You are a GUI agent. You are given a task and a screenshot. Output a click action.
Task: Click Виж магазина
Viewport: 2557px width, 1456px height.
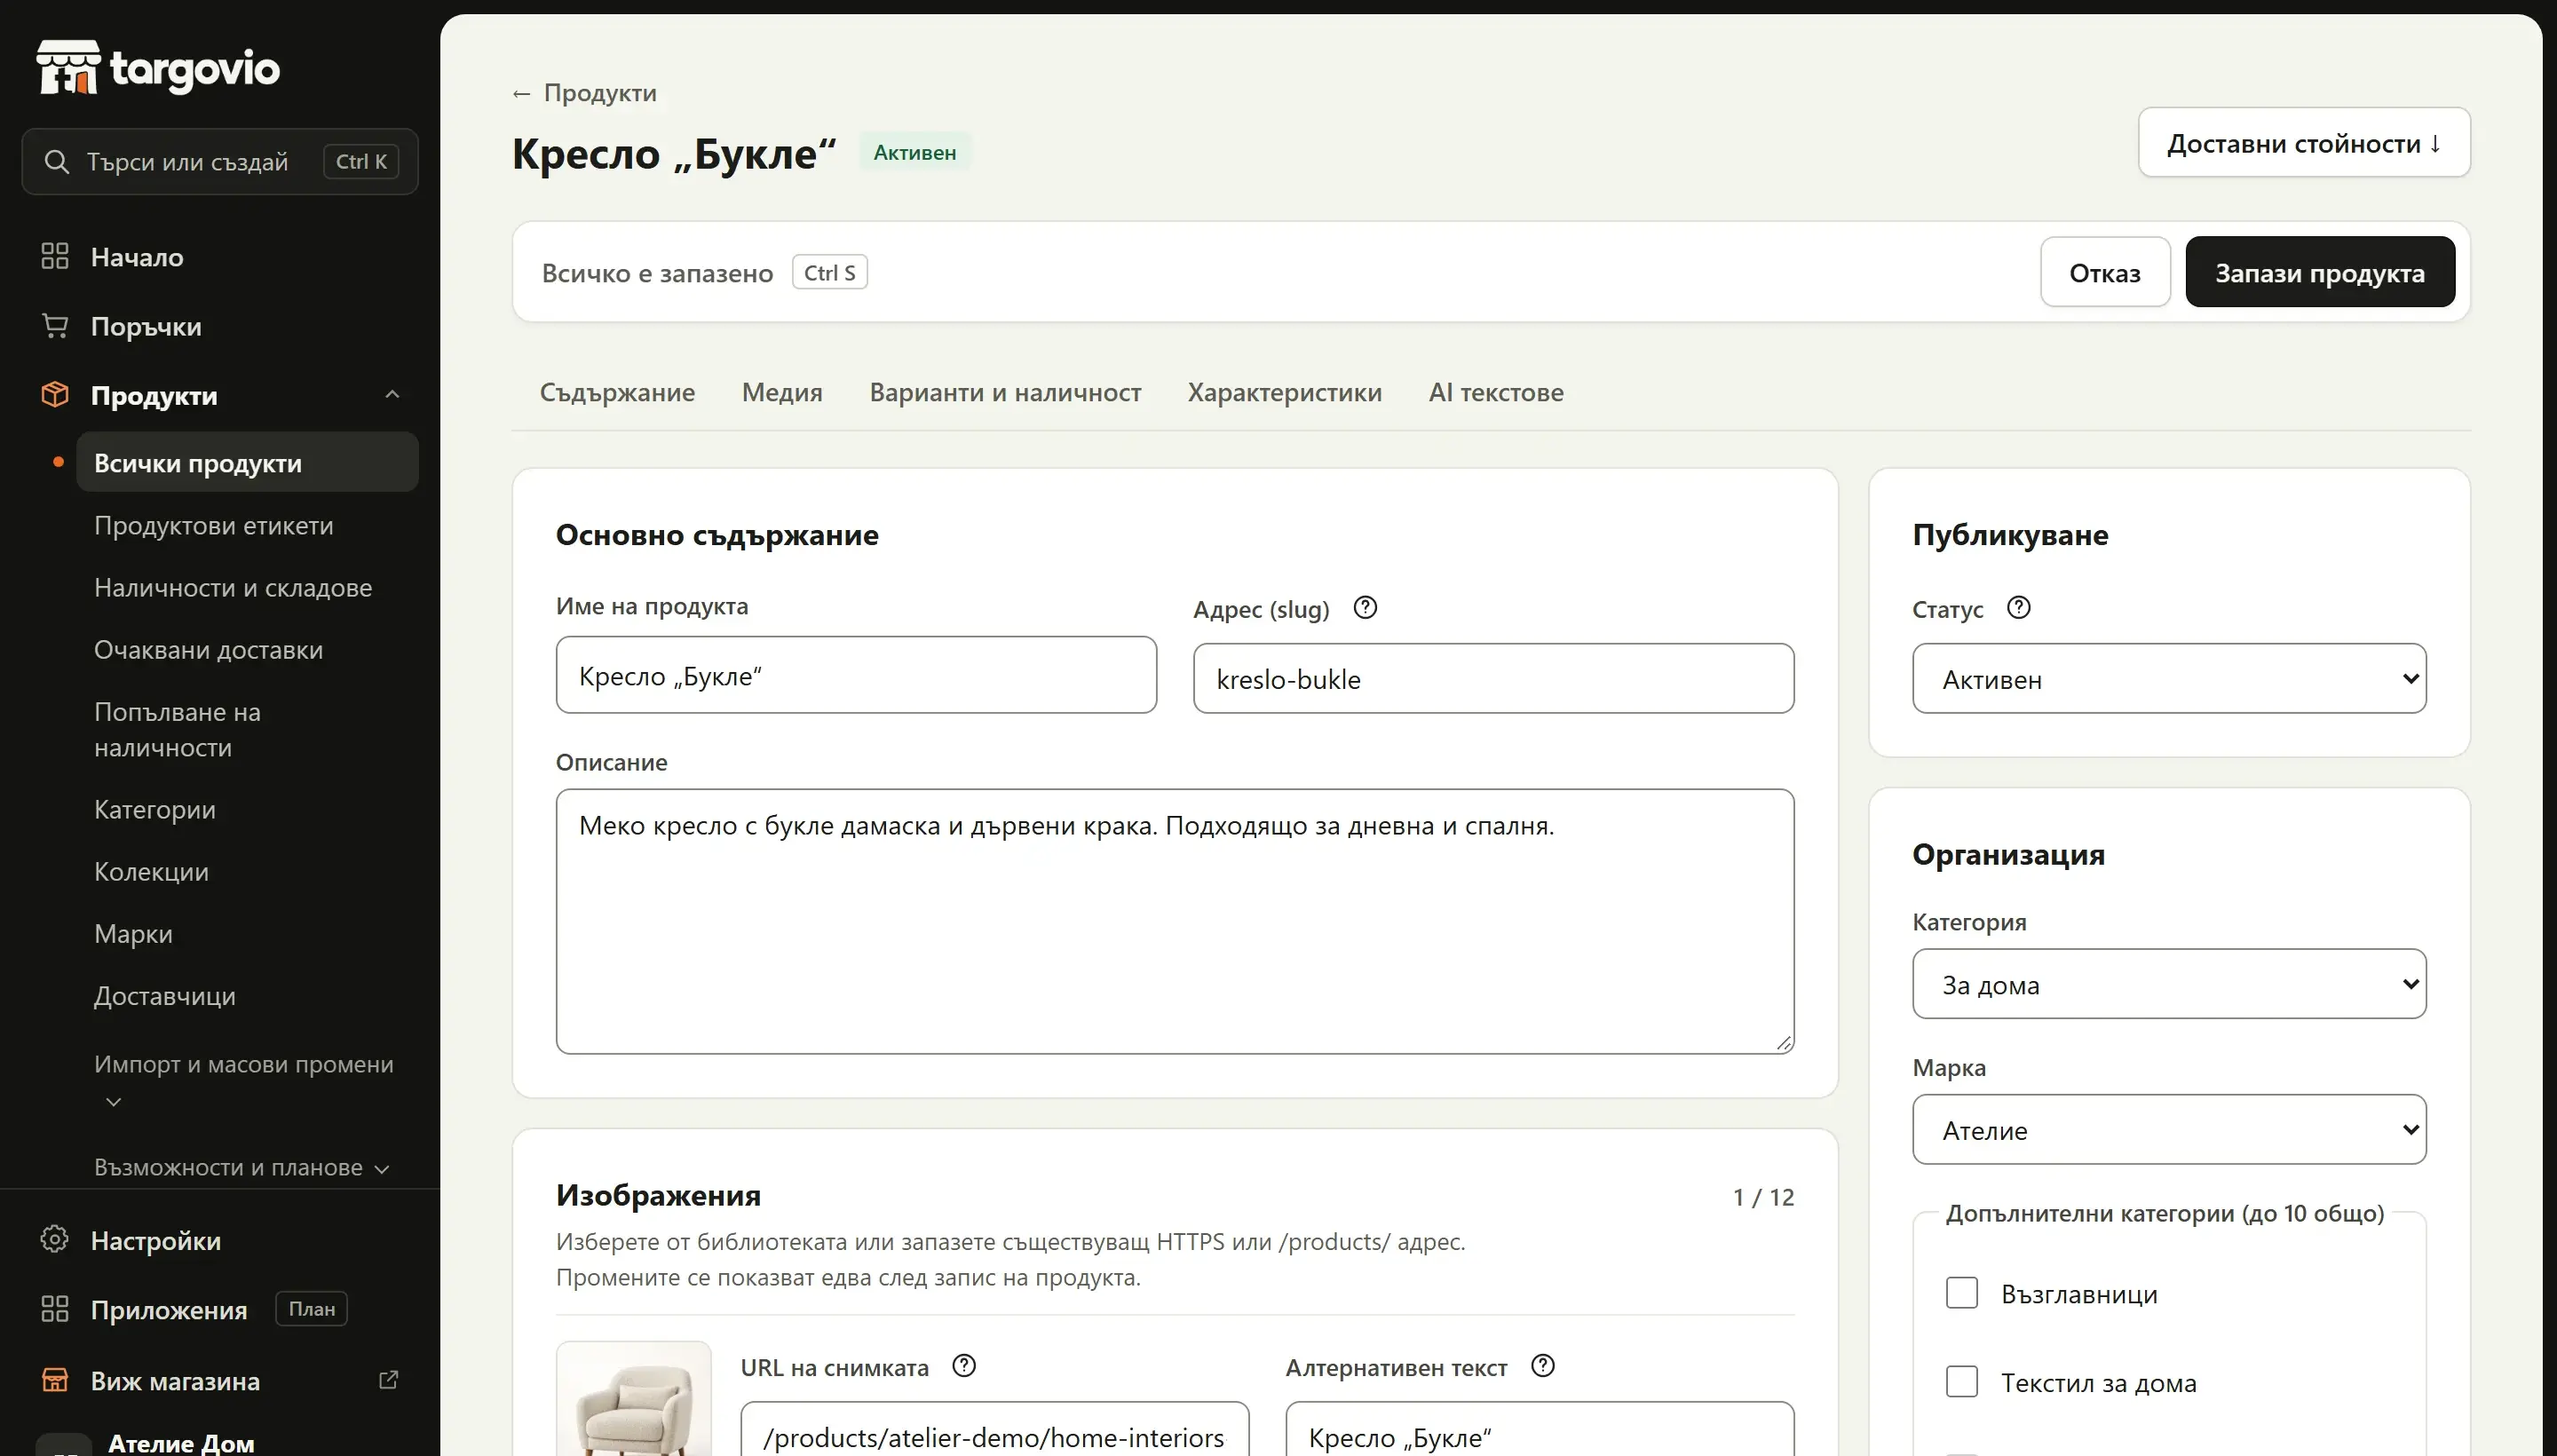(175, 1381)
